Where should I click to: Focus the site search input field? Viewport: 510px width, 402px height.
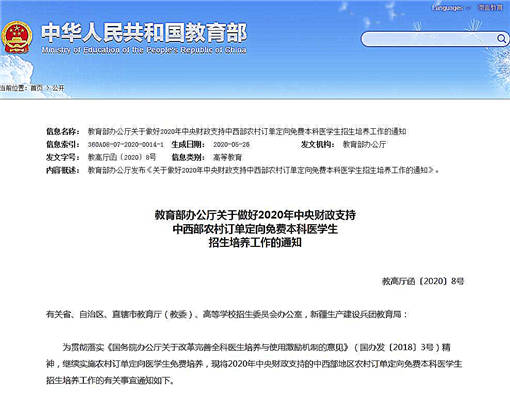tap(429, 39)
